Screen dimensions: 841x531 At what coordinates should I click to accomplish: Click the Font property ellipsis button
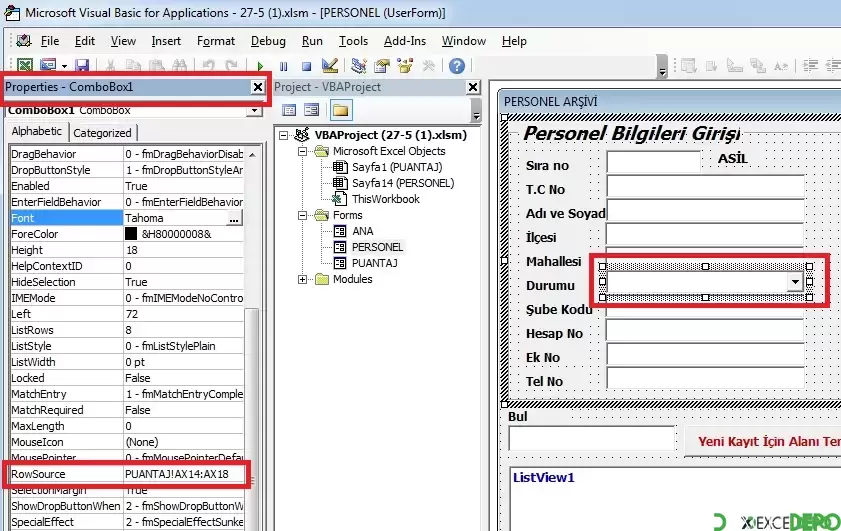(x=234, y=218)
